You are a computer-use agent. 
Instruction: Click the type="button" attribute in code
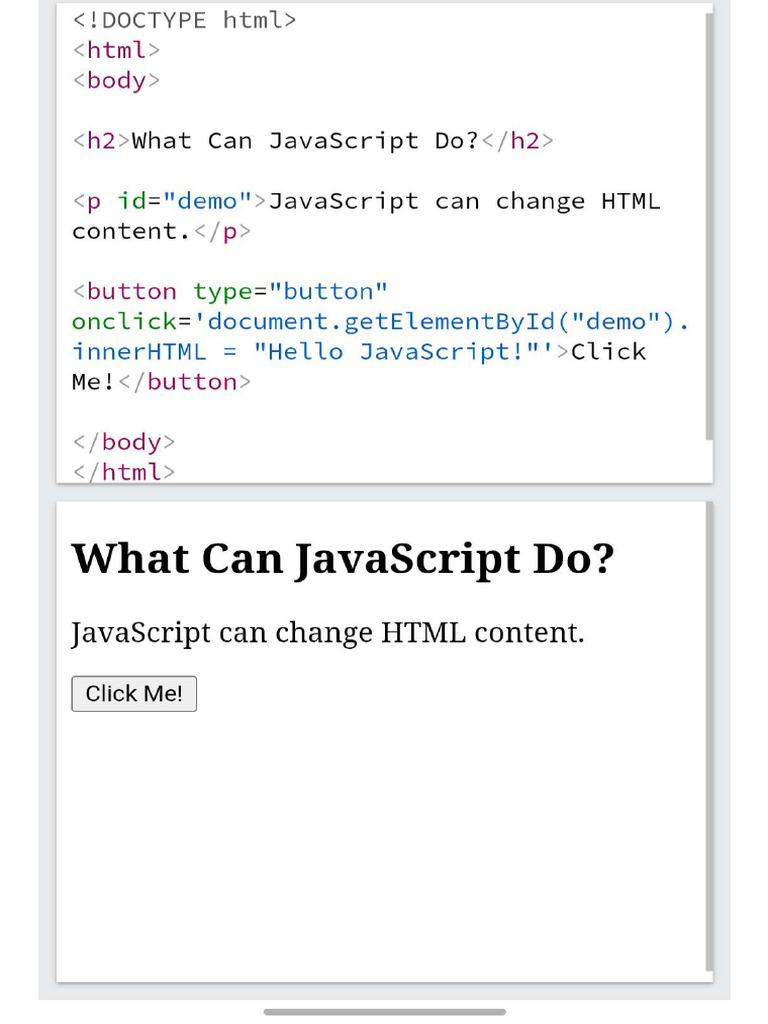[x=291, y=291]
